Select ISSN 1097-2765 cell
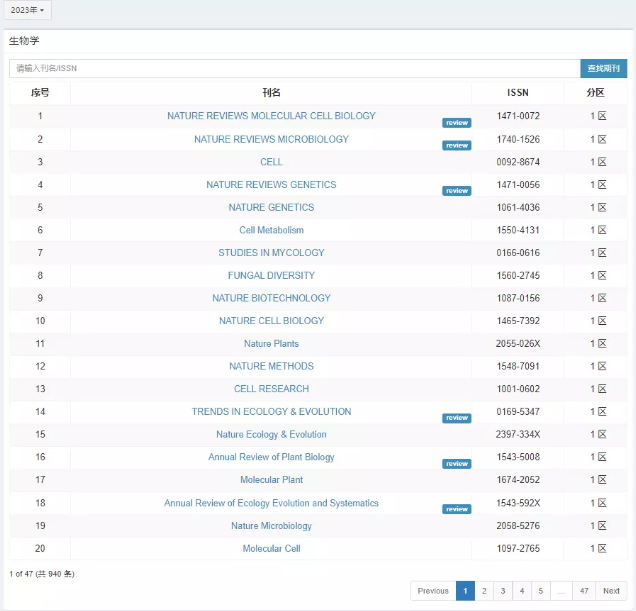The image size is (636, 611). pyautogui.click(x=518, y=549)
